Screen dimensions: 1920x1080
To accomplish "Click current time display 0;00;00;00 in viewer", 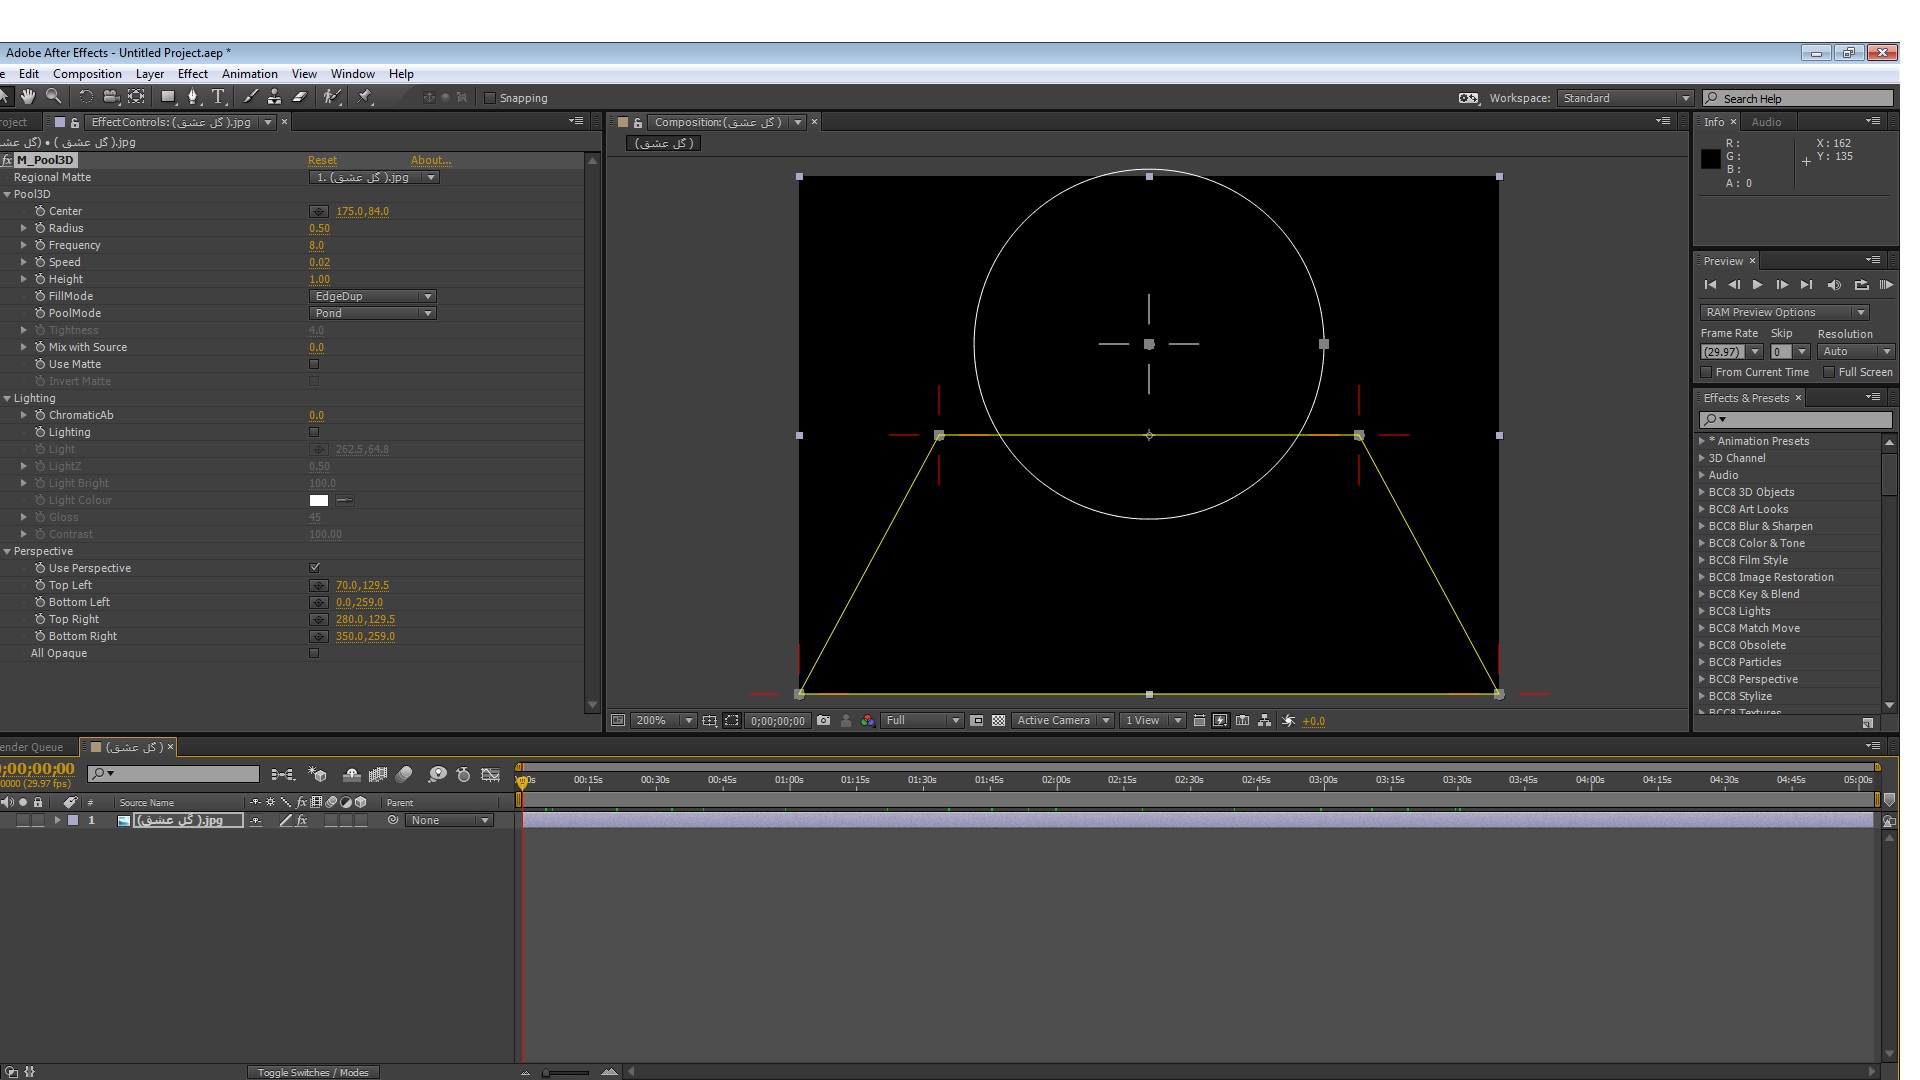I will (x=777, y=720).
